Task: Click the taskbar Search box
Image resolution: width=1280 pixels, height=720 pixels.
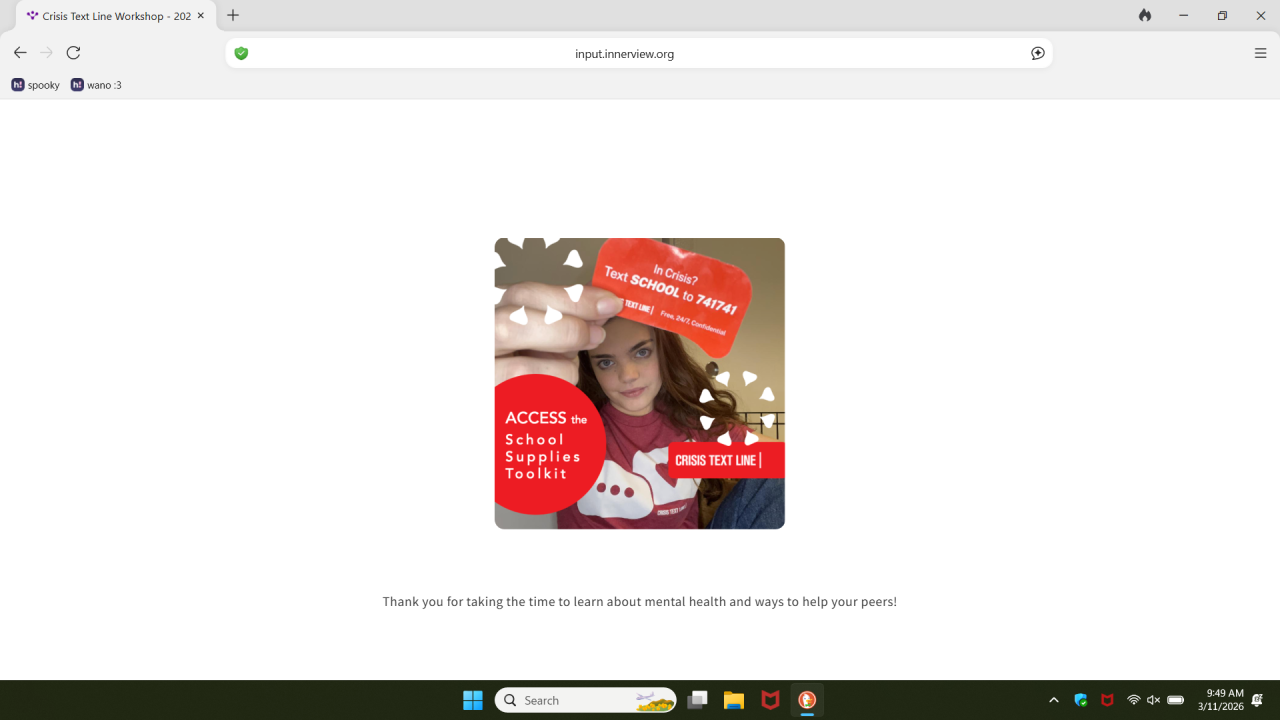Action: tap(586, 700)
